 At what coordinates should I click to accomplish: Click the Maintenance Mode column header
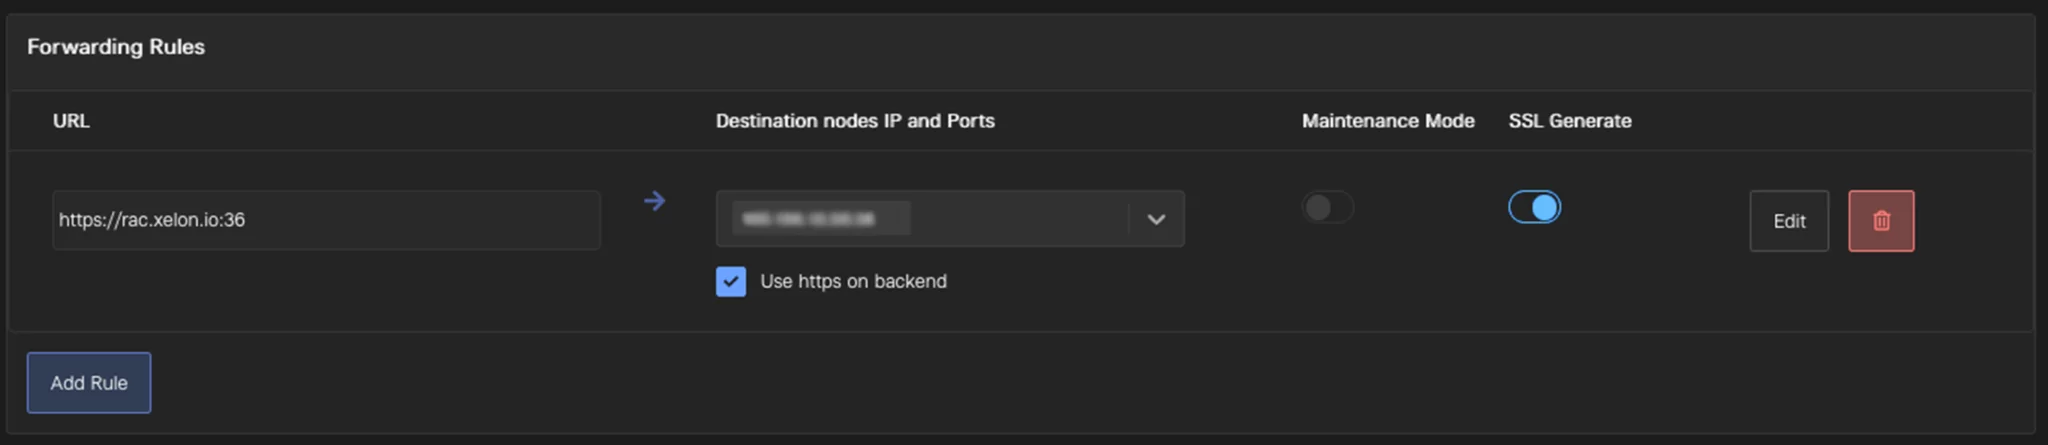[x=1388, y=121]
